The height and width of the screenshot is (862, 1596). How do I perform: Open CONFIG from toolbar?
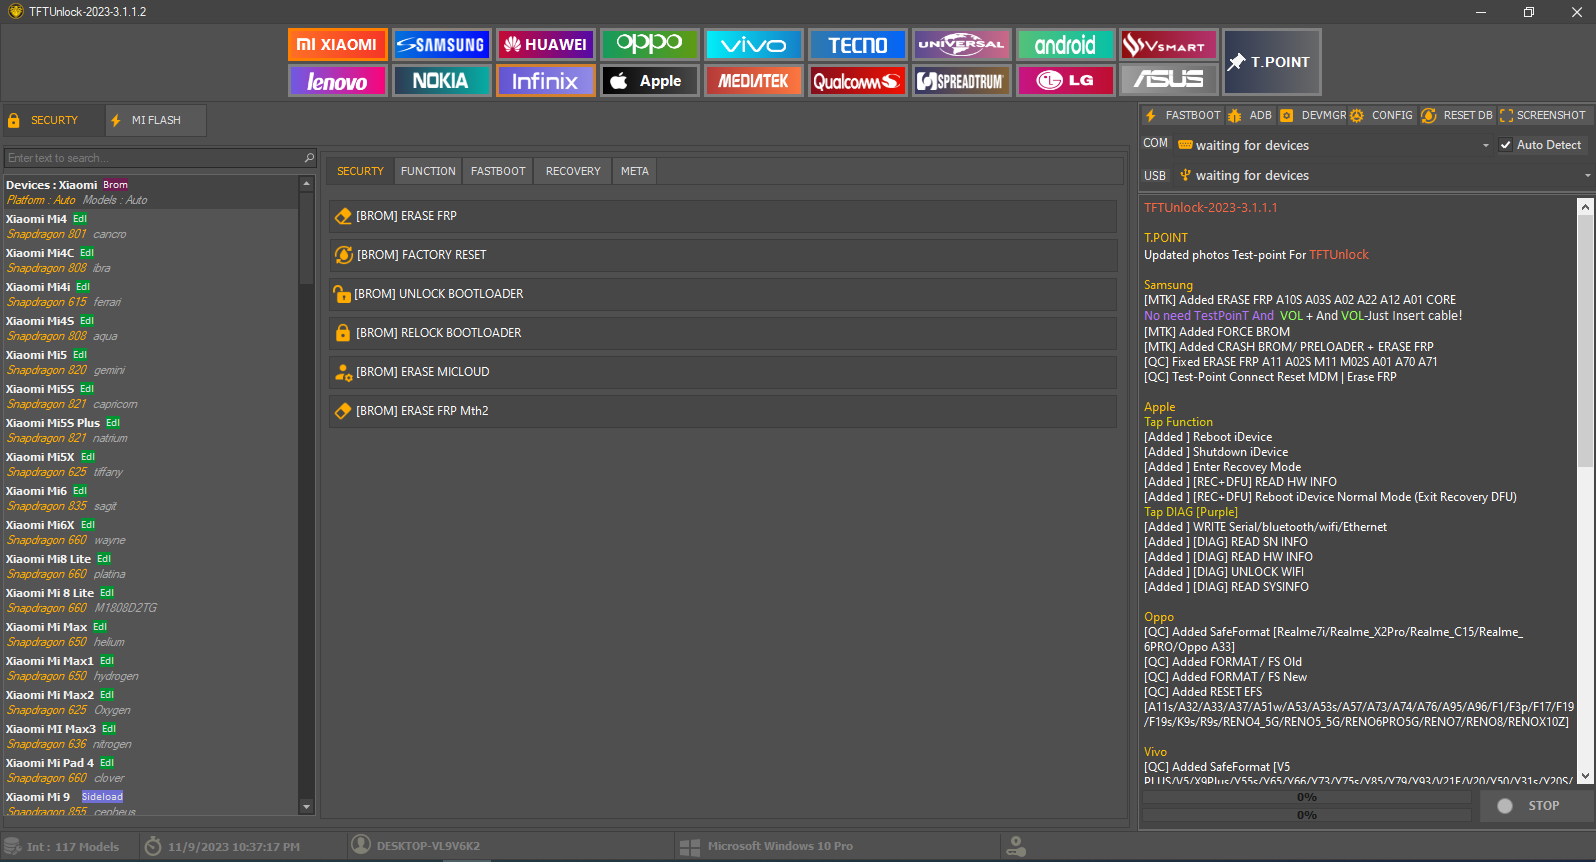(x=1381, y=115)
